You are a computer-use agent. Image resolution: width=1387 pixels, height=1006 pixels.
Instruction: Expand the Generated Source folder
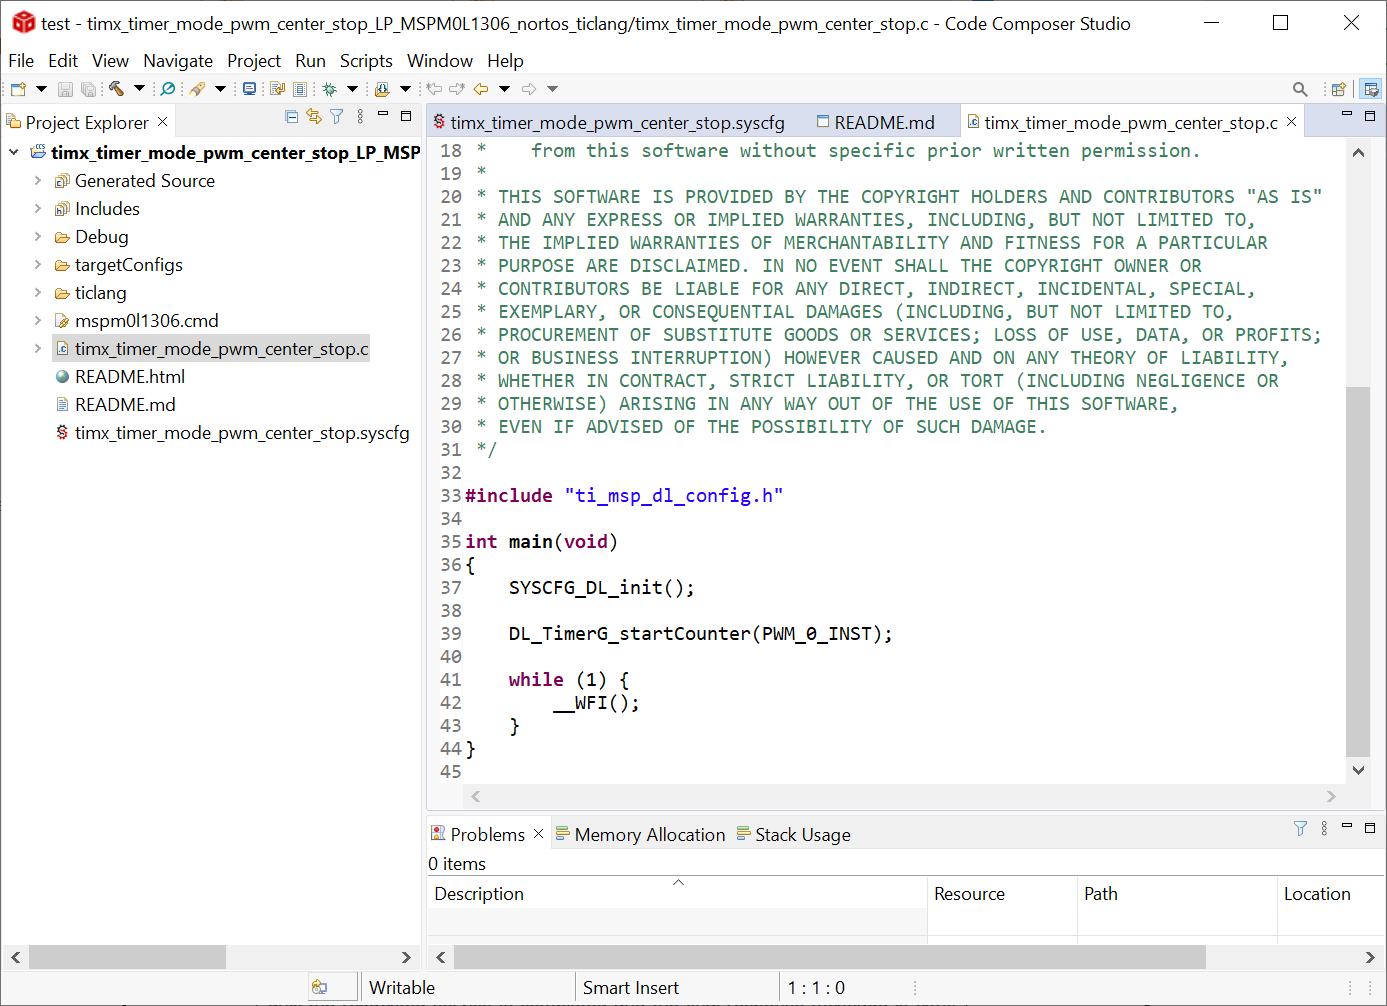[38, 181]
